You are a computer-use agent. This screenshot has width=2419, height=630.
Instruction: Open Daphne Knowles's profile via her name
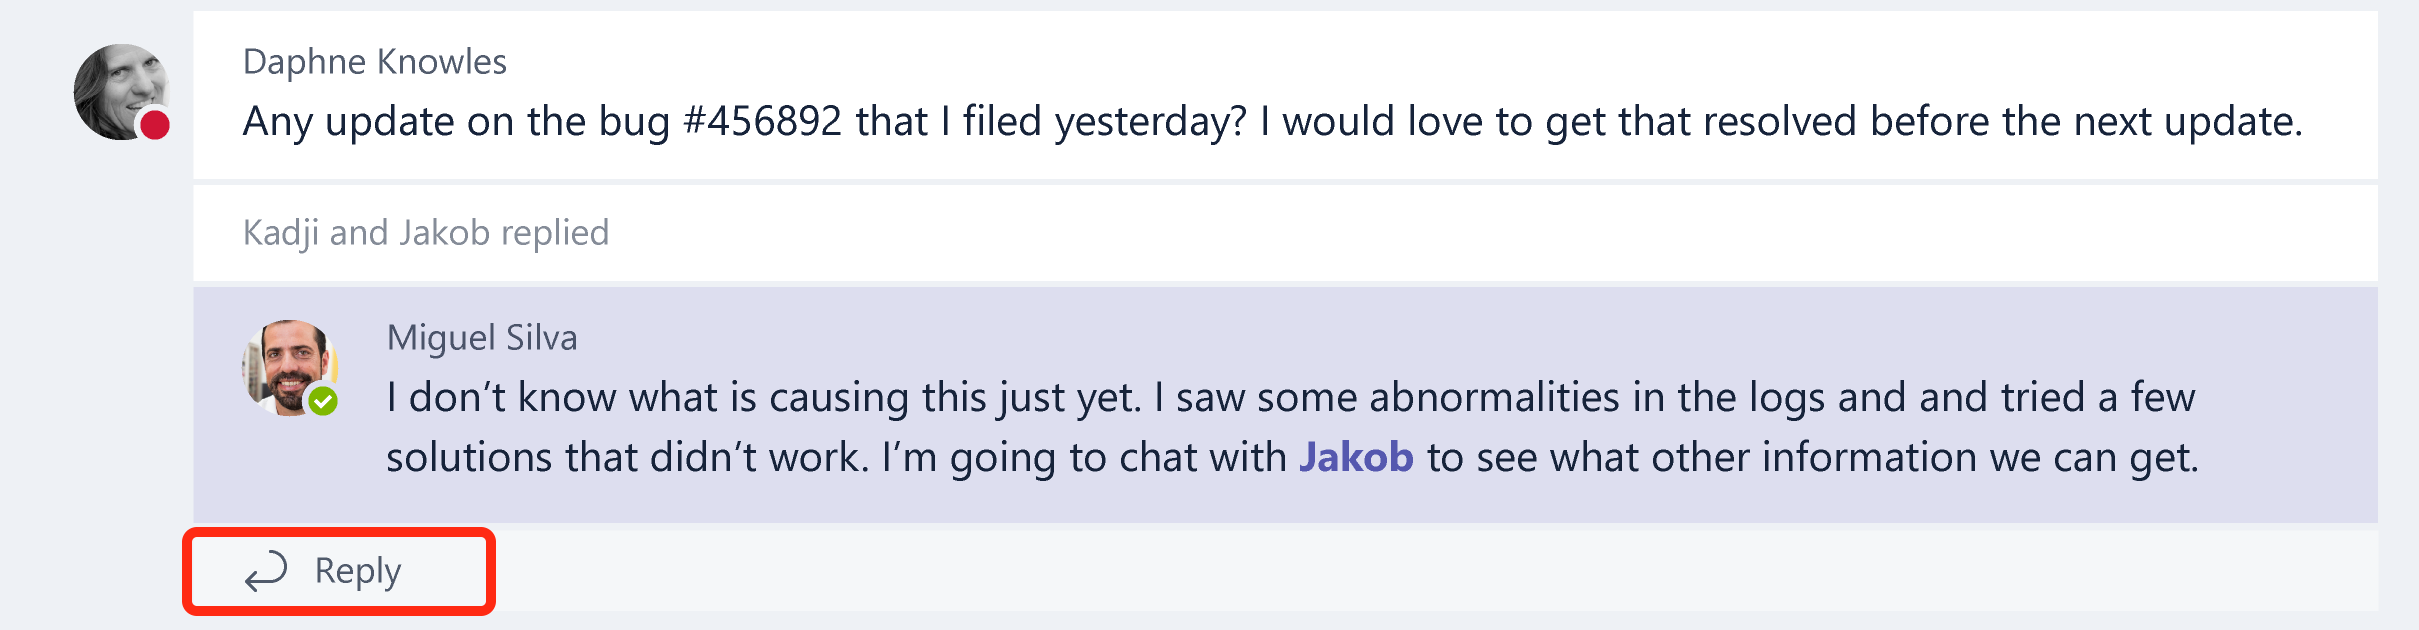[375, 62]
